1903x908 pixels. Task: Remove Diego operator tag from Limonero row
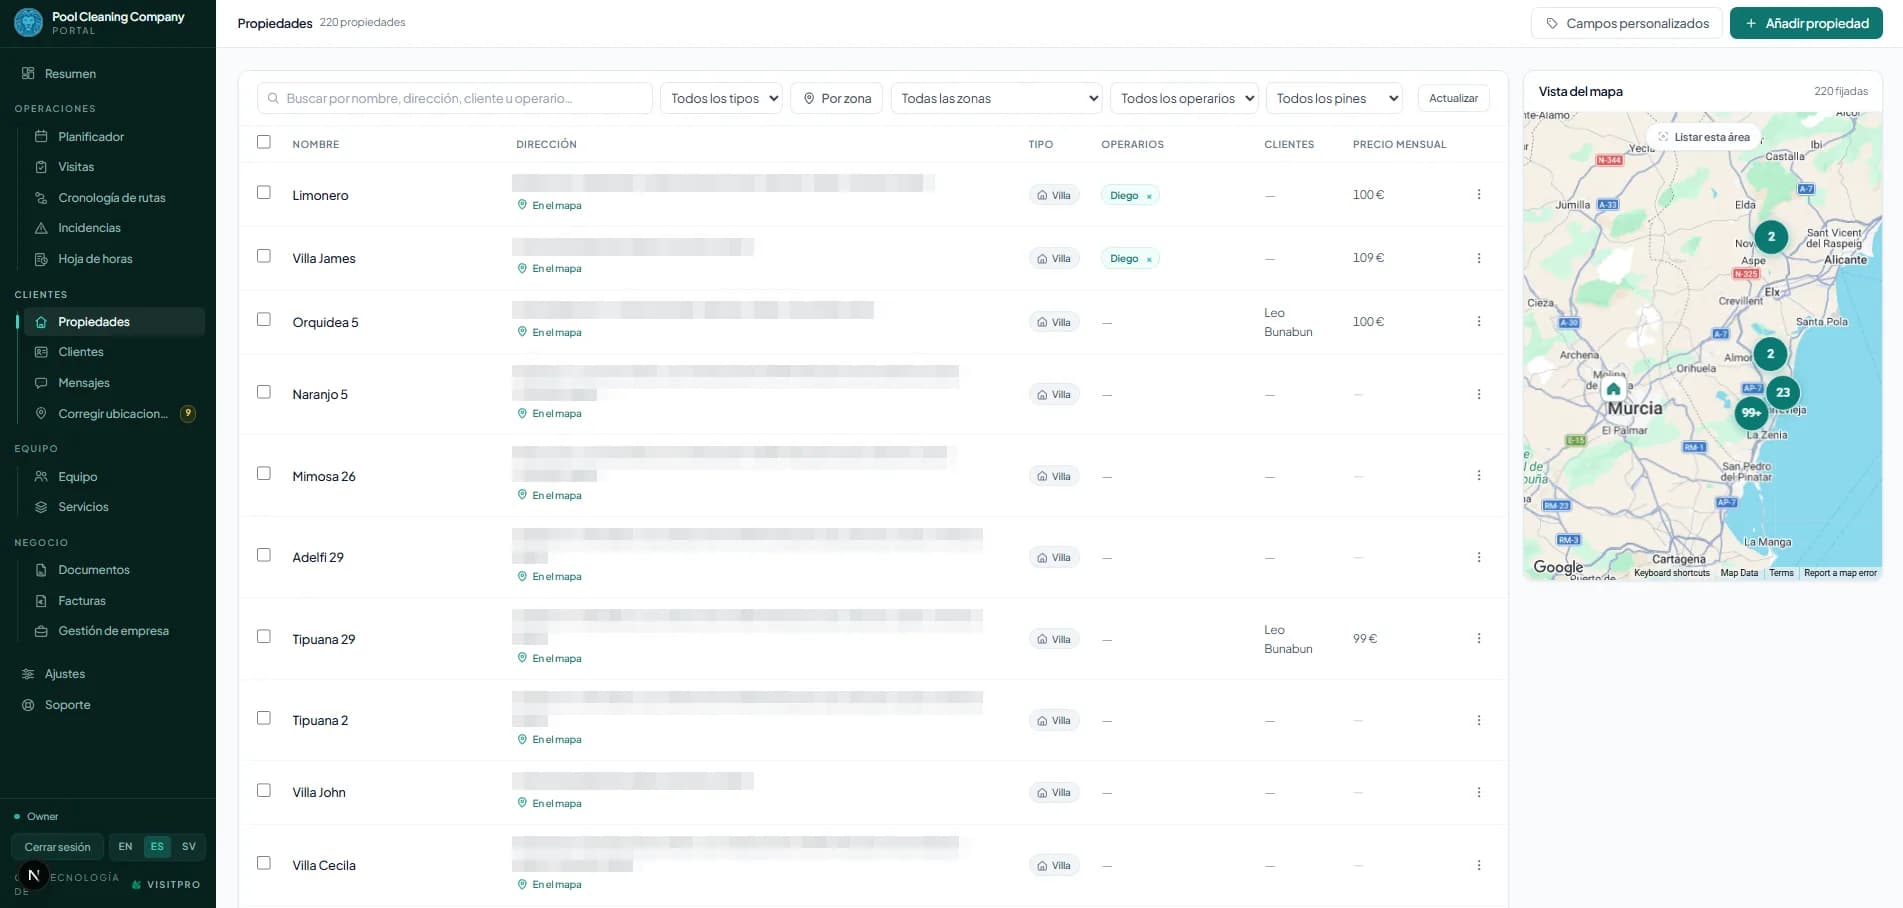(x=1149, y=196)
